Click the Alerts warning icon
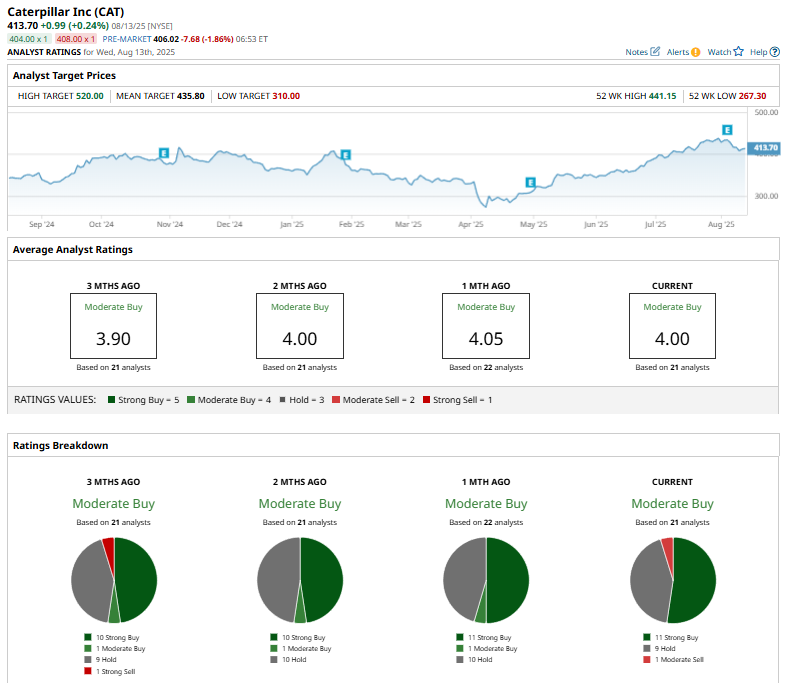 [695, 52]
